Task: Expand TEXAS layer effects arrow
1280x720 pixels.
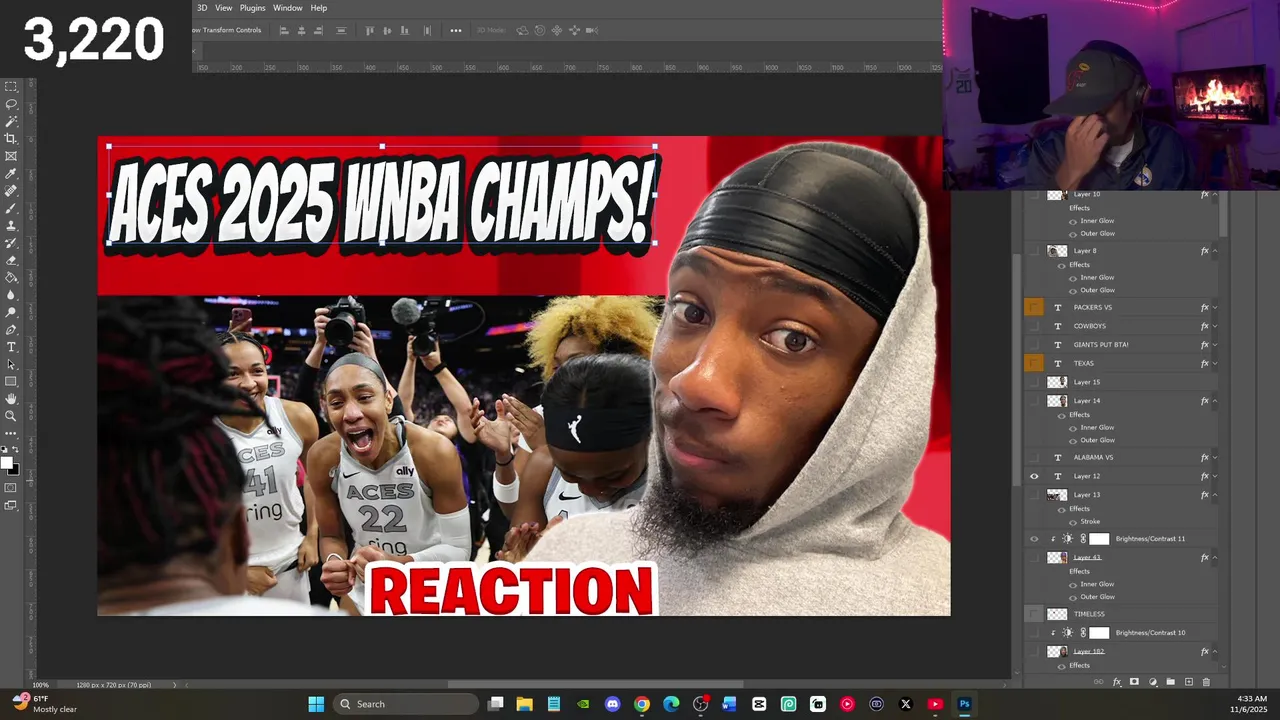Action: tap(1215, 364)
